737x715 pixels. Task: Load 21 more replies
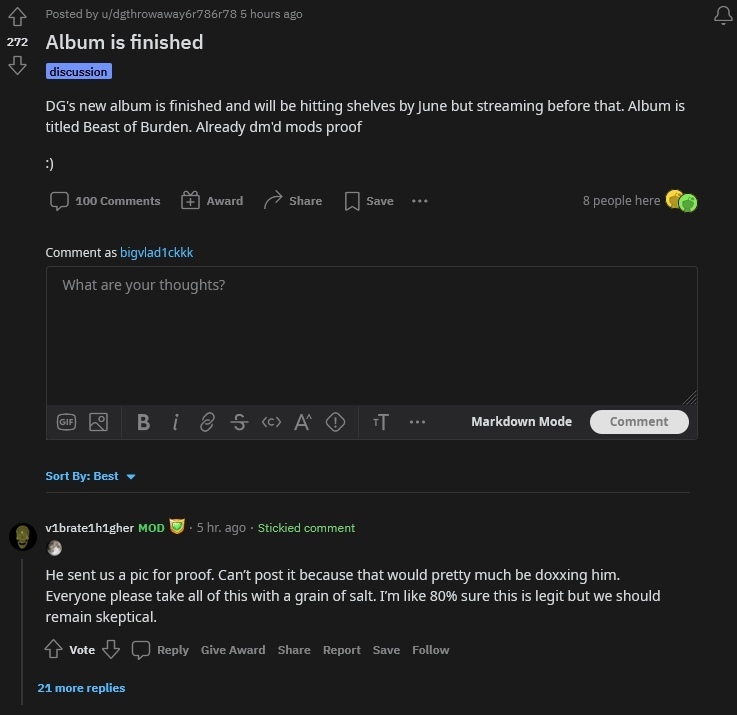tap(81, 688)
